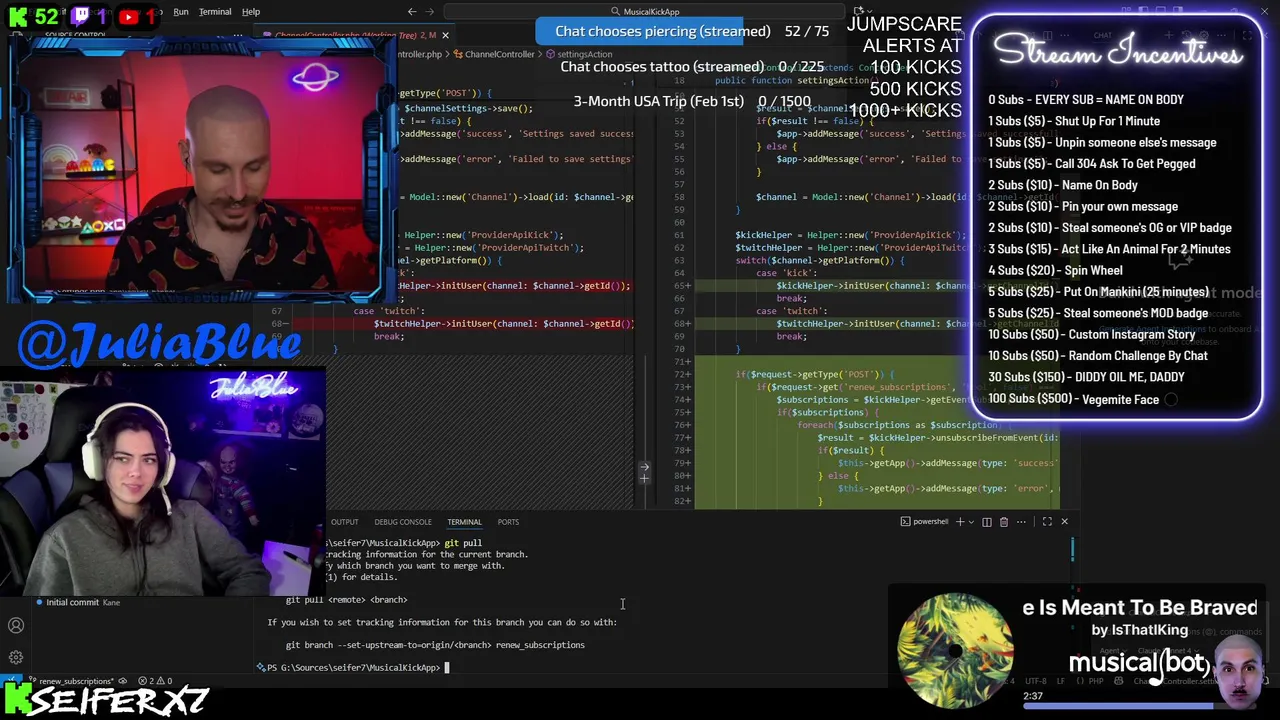This screenshot has width=1280, height=720.
Task: Expand the dropdown arrow beside the Copilot icon
Action: click(872, 12)
